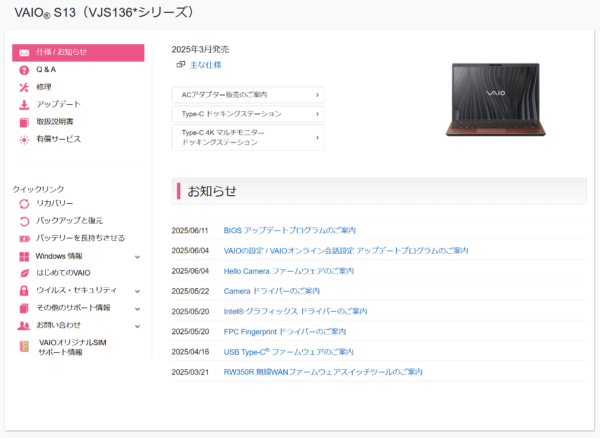Expand the Windows 情報 chevron
The image size is (600, 438).
pos(137,257)
